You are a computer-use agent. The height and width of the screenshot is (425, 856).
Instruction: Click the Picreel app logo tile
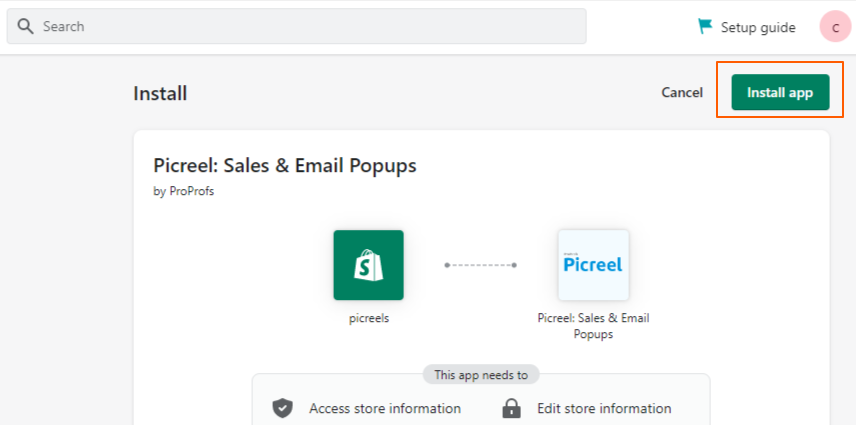point(593,265)
